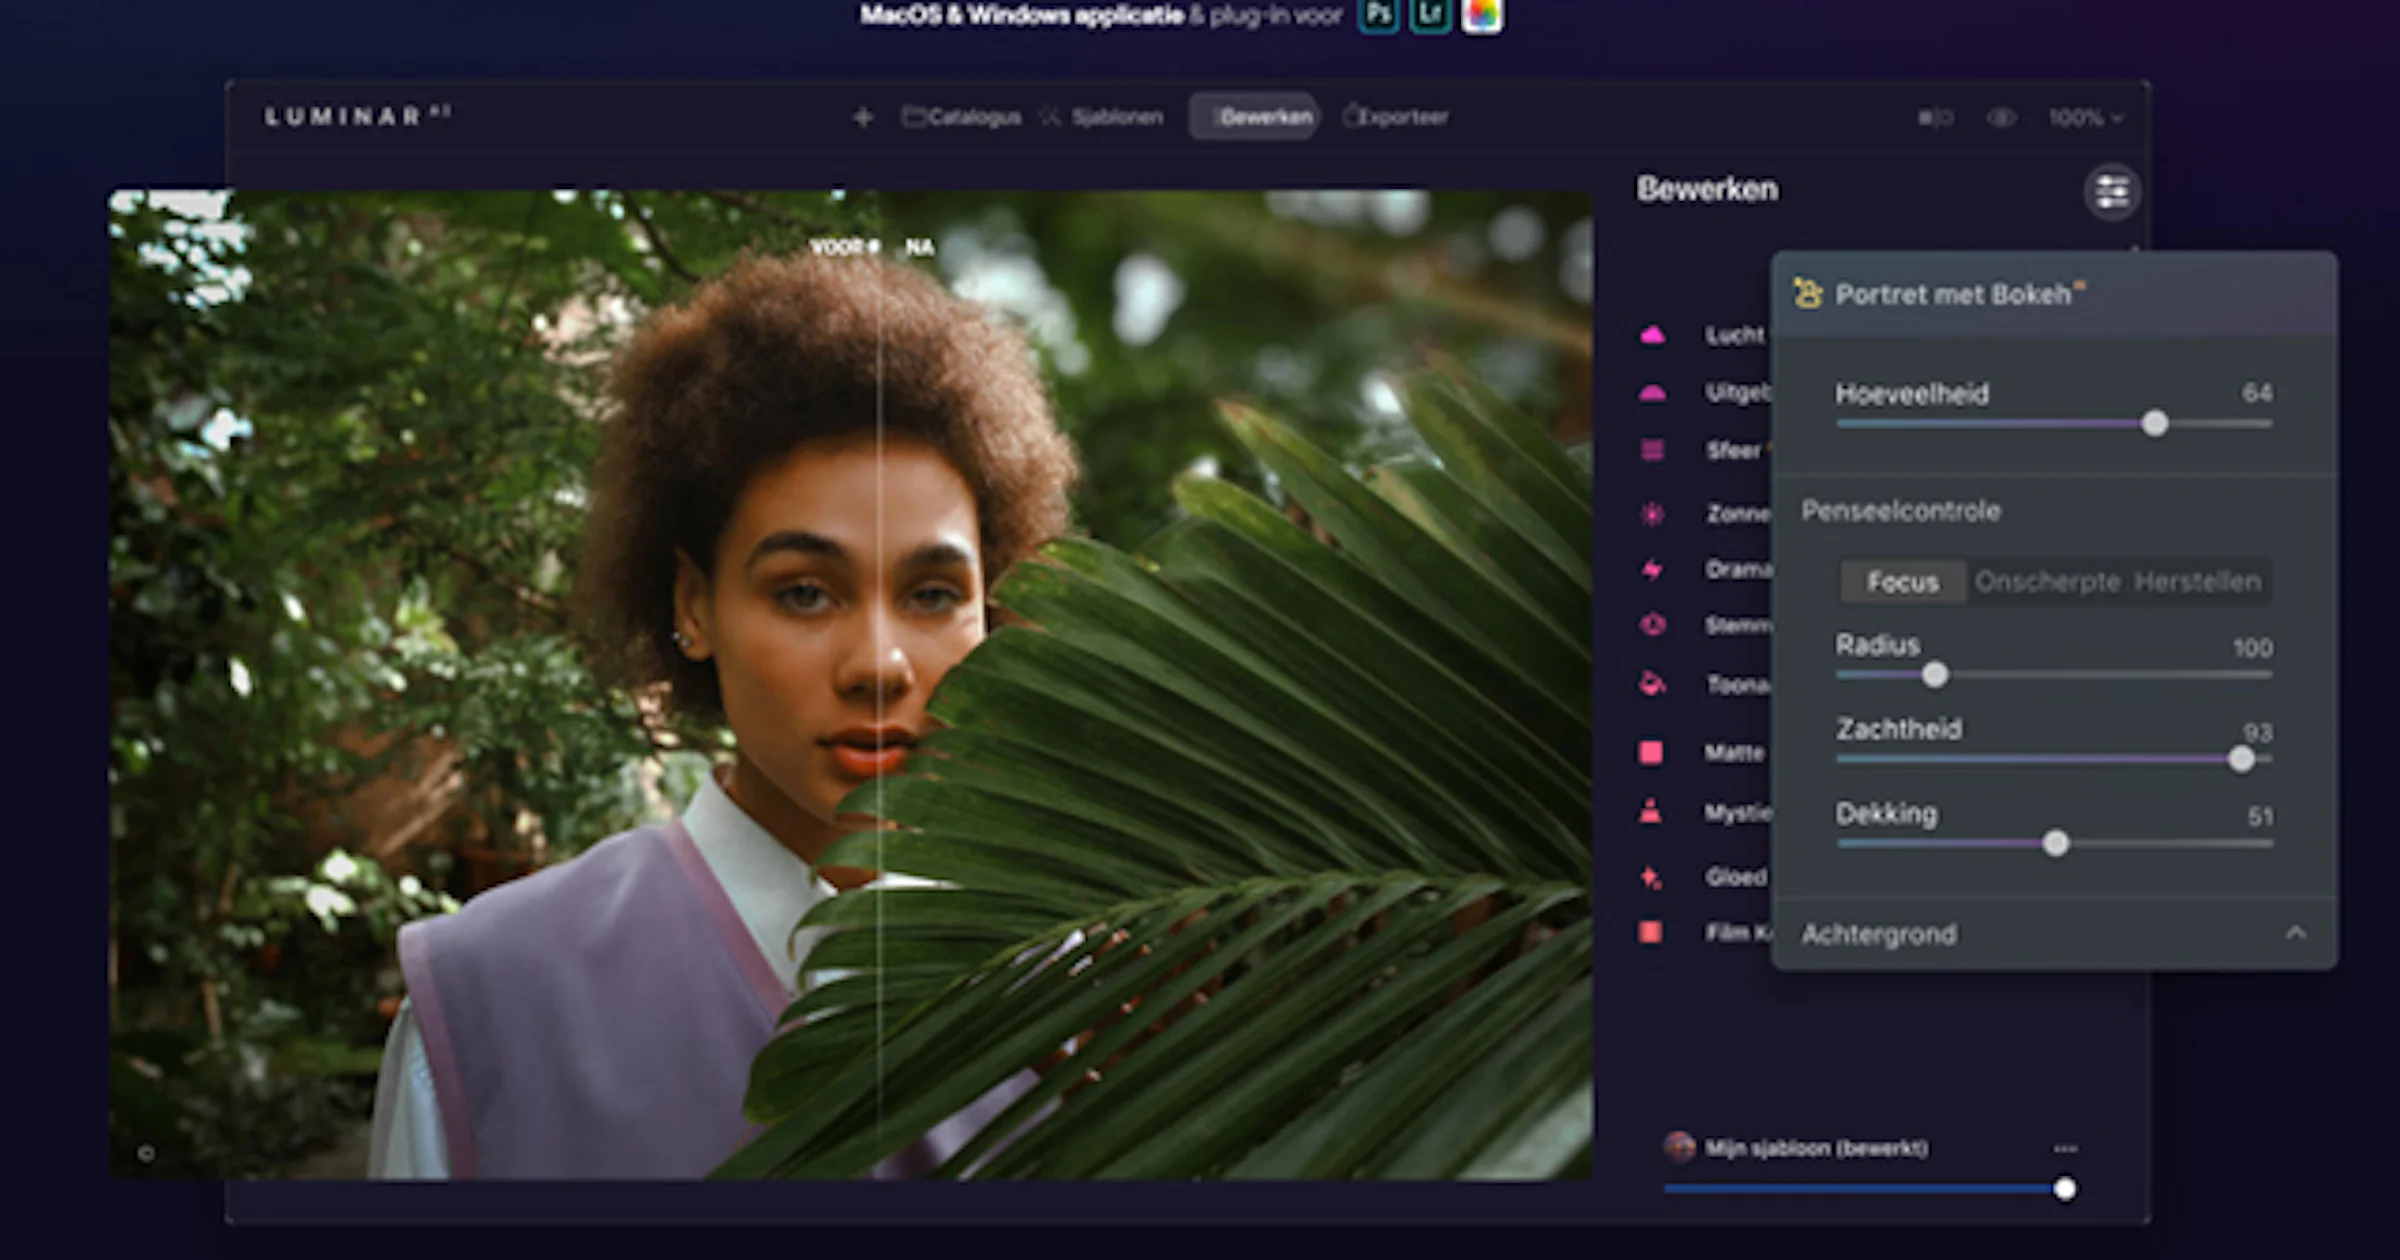The width and height of the screenshot is (2400, 1260).
Task: Switch to the Sjablonen tab
Action: [1102, 118]
